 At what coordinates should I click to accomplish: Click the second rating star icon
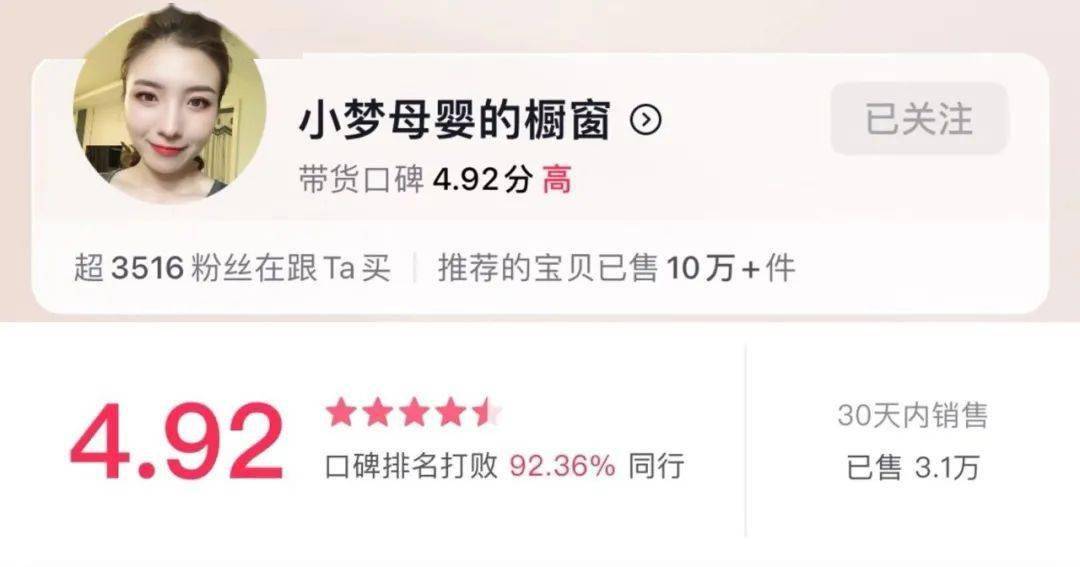point(377,413)
